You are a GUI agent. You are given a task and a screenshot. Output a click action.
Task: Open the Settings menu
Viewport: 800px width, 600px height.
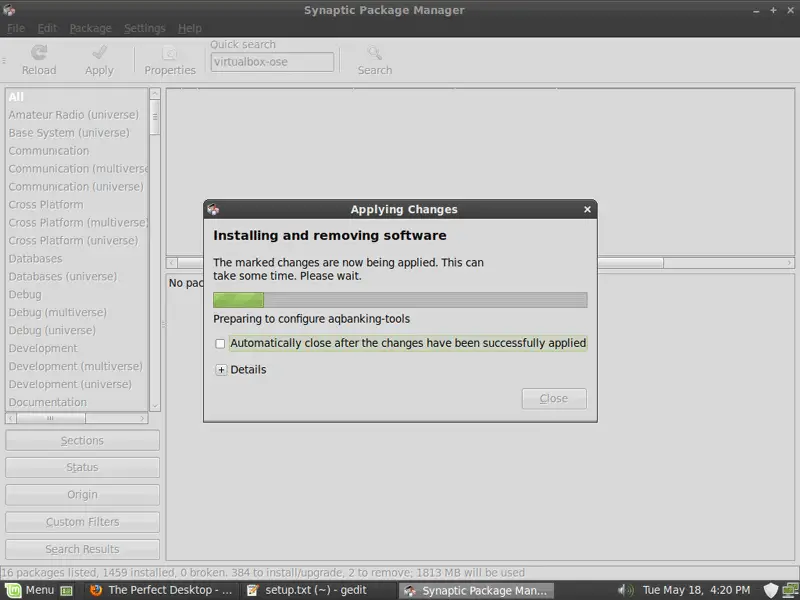[x=144, y=28]
